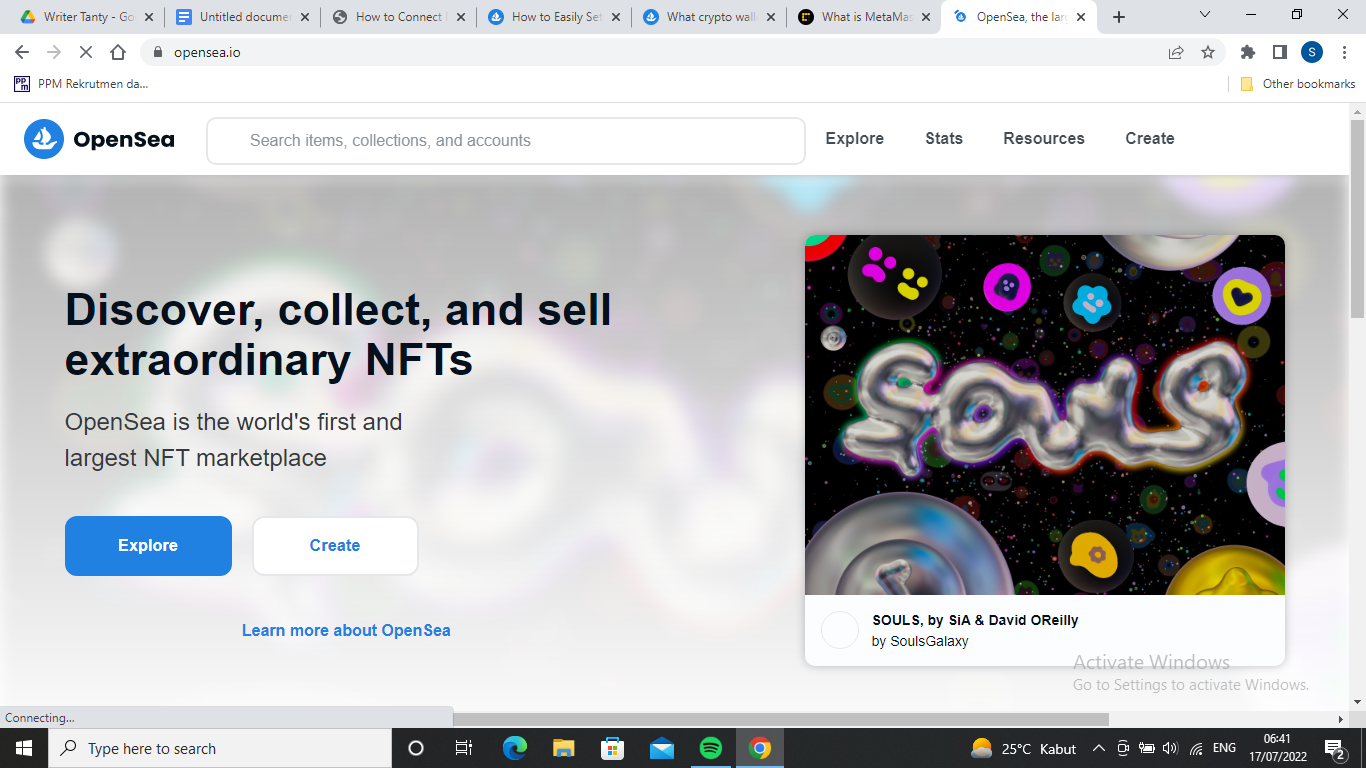Open the notification center icon
The height and width of the screenshot is (768, 1366).
(x=1335, y=748)
